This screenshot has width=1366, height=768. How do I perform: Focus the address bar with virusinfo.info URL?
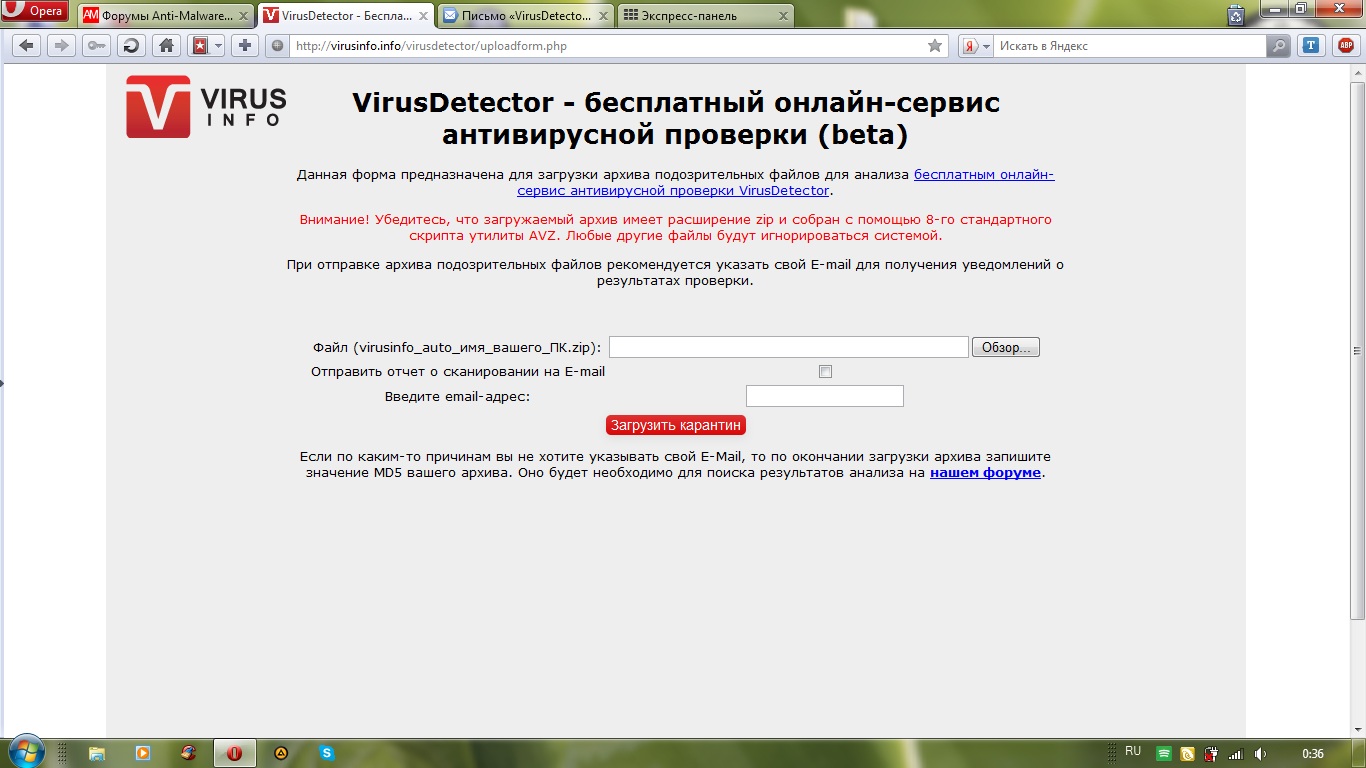[x=608, y=46]
